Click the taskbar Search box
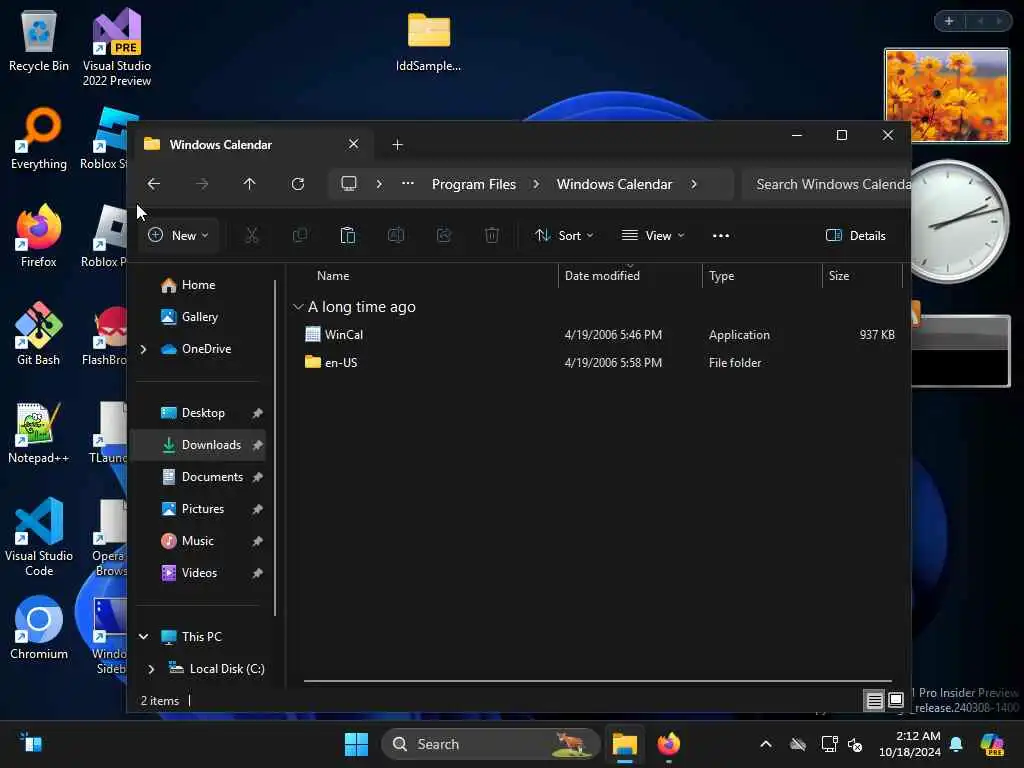1024x768 pixels. point(490,744)
